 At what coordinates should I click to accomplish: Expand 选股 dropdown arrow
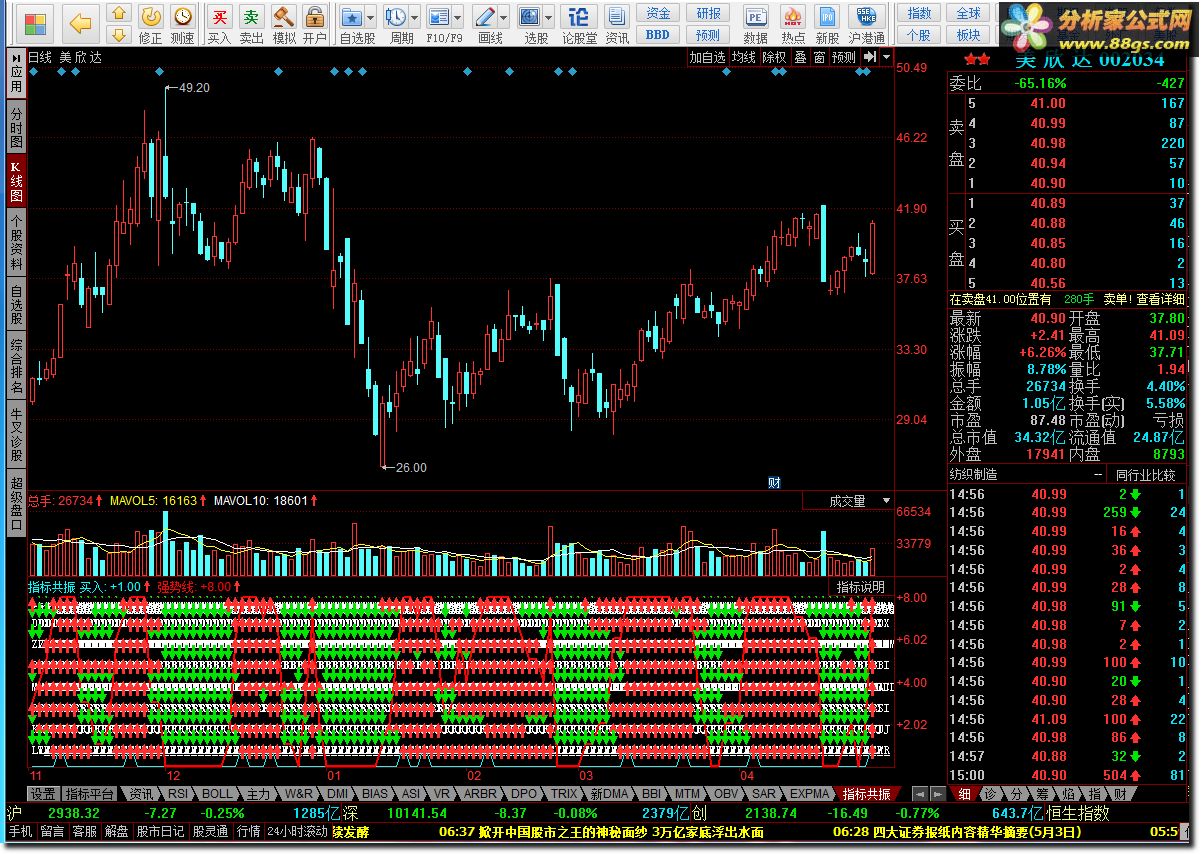pos(549,19)
